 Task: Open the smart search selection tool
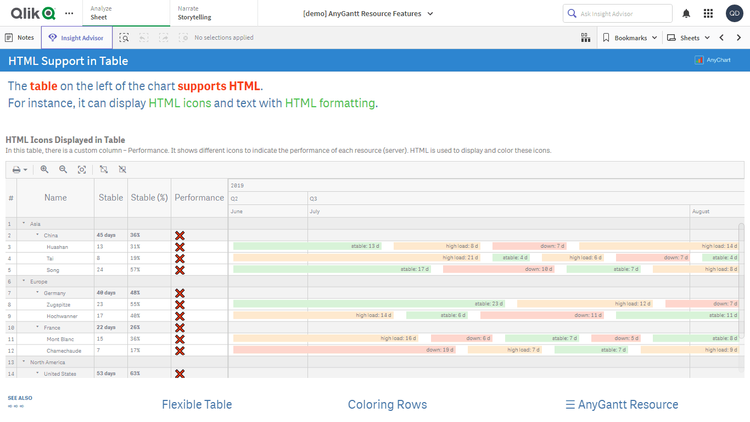[124, 37]
